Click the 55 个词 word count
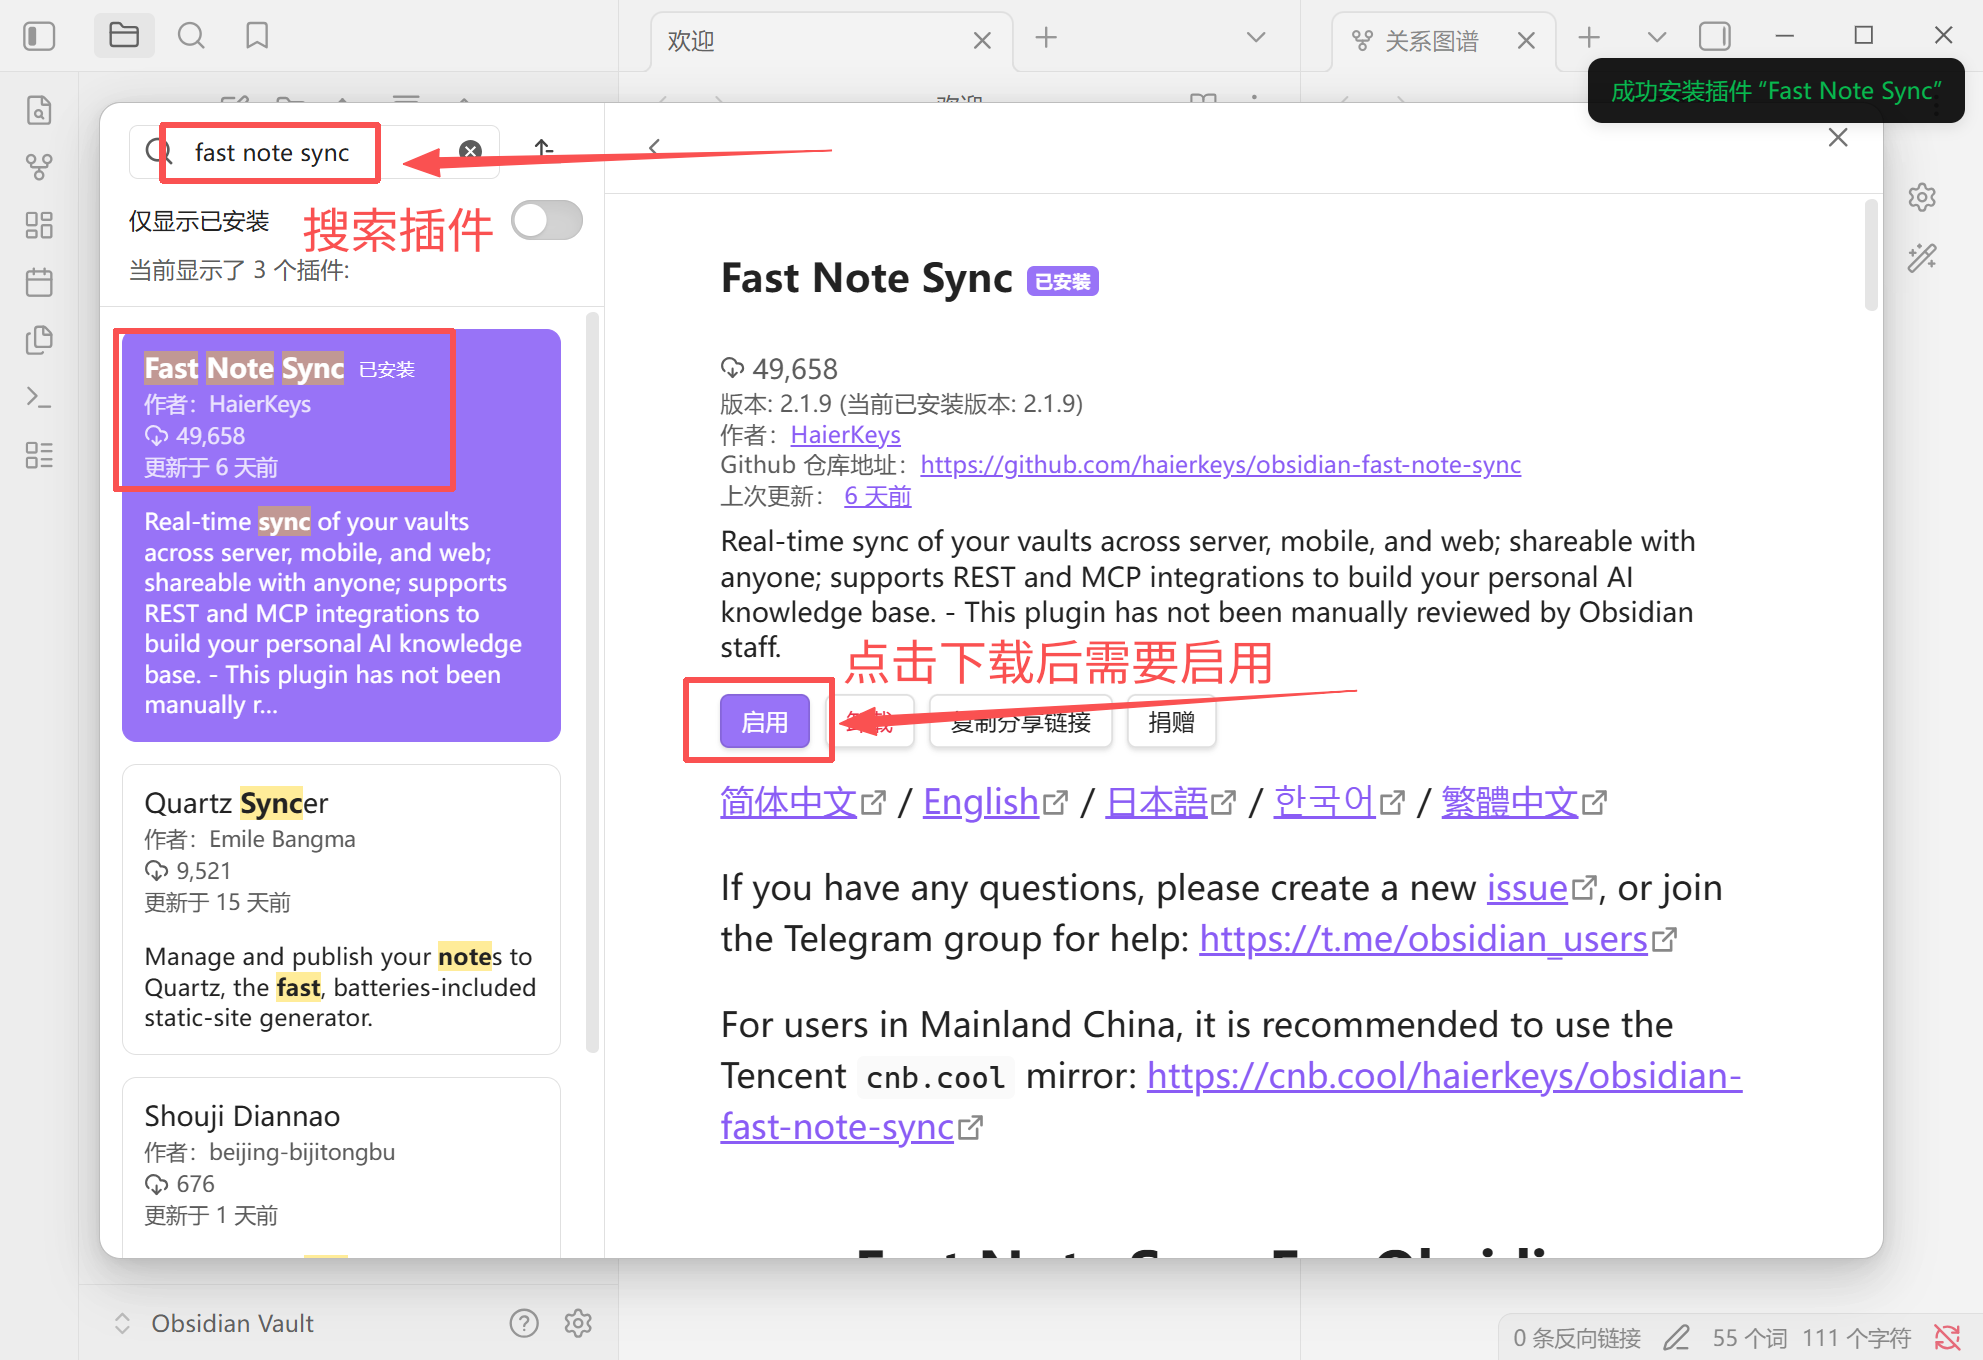Screen dimensions: 1983x1360 tap(1749, 1338)
